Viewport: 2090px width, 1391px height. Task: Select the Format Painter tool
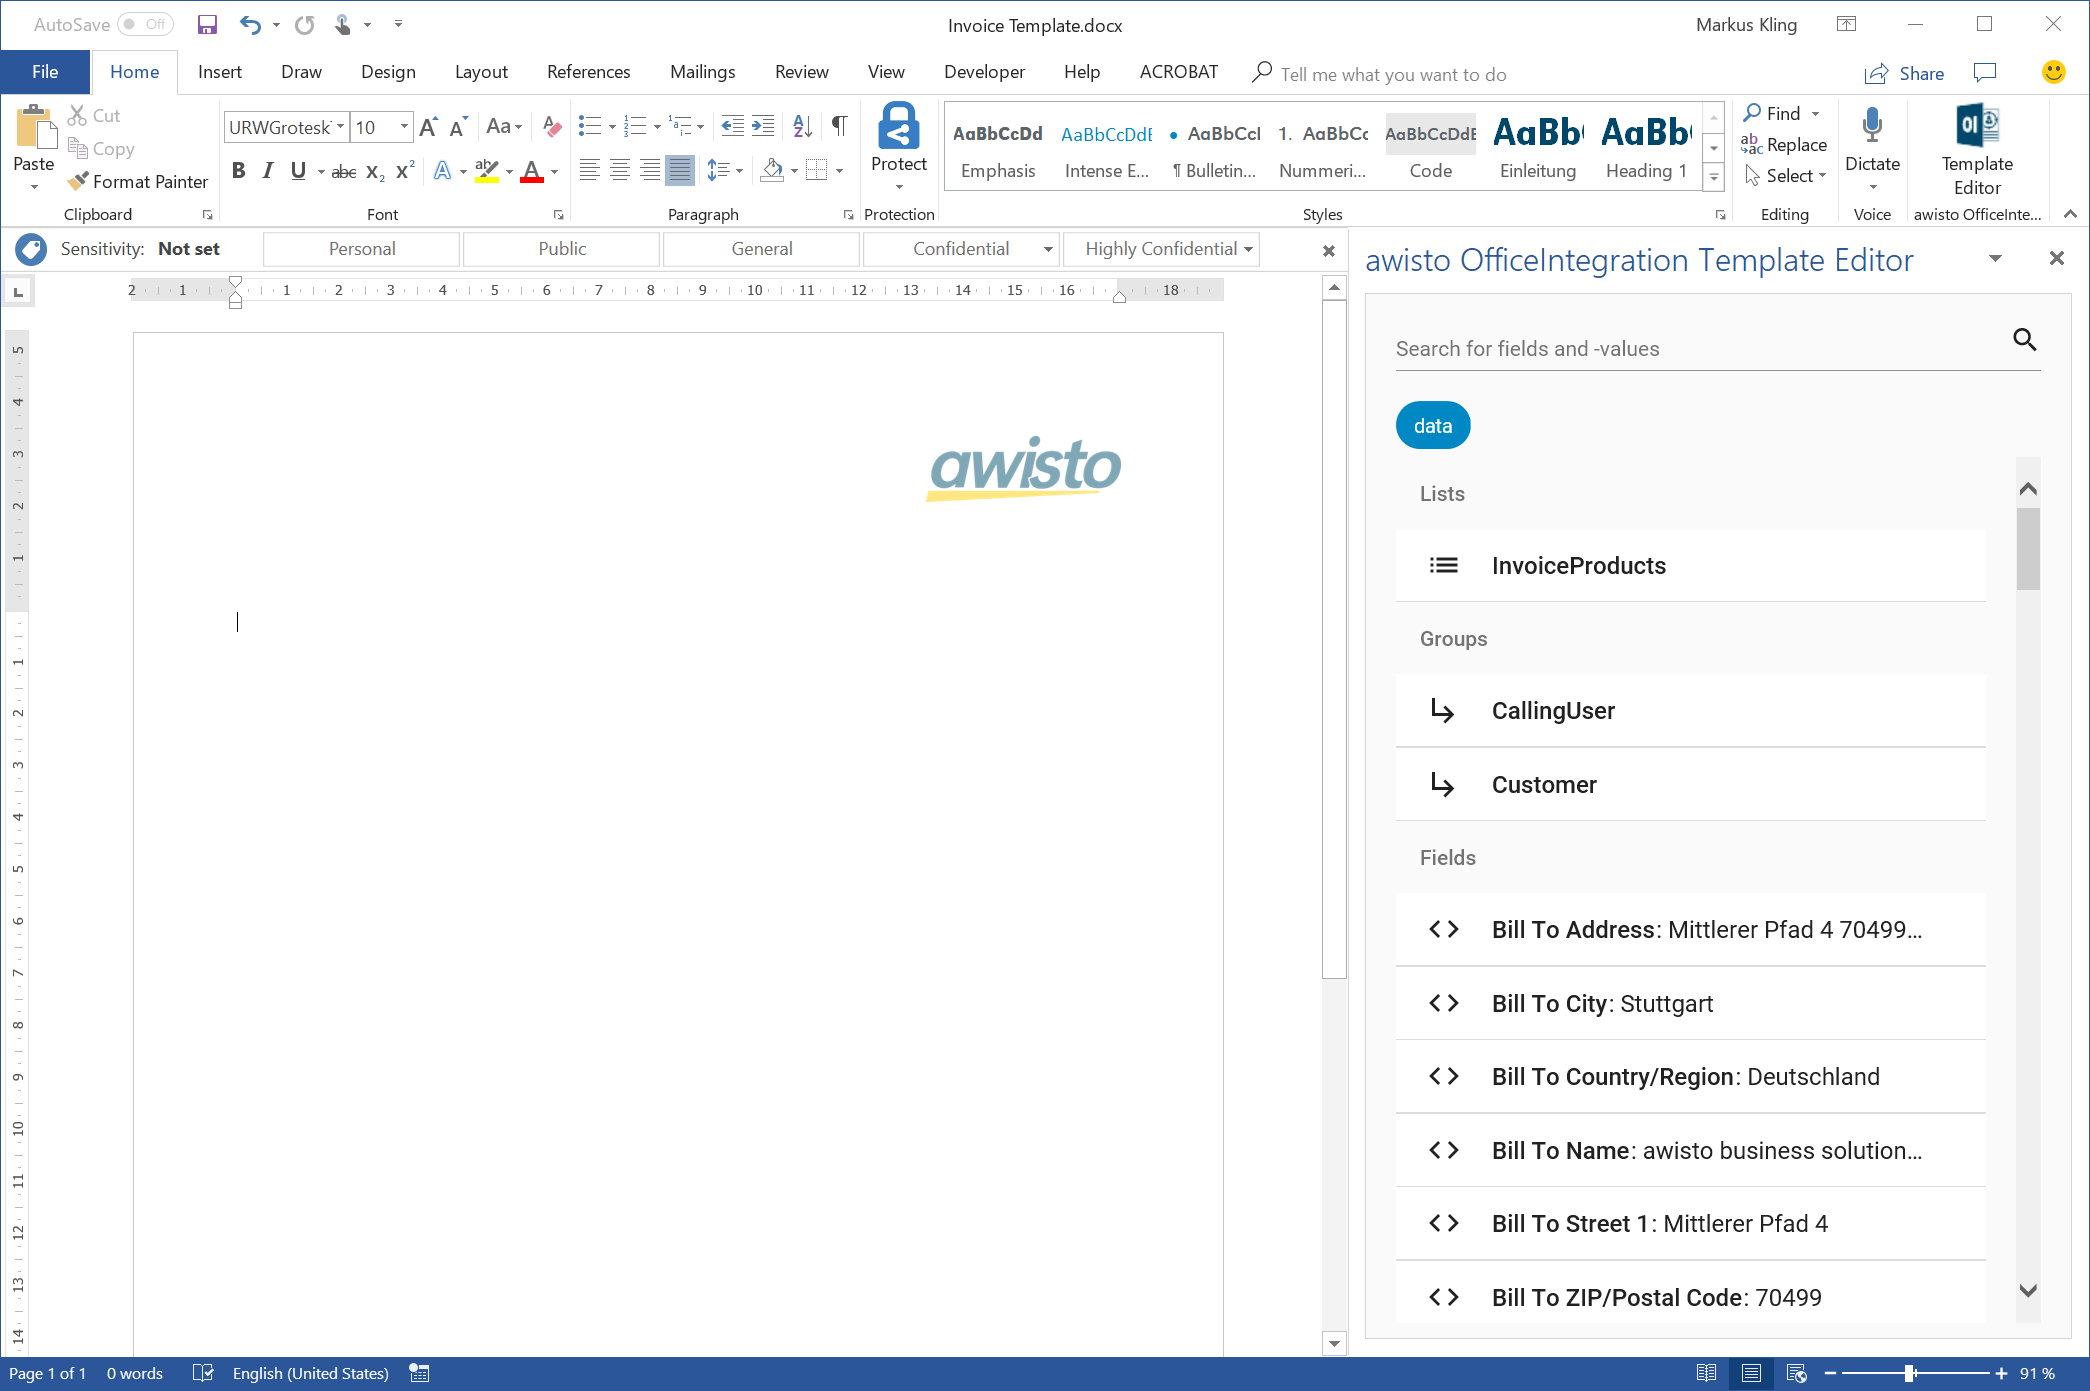pyautogui.click(x=138, y=182)
